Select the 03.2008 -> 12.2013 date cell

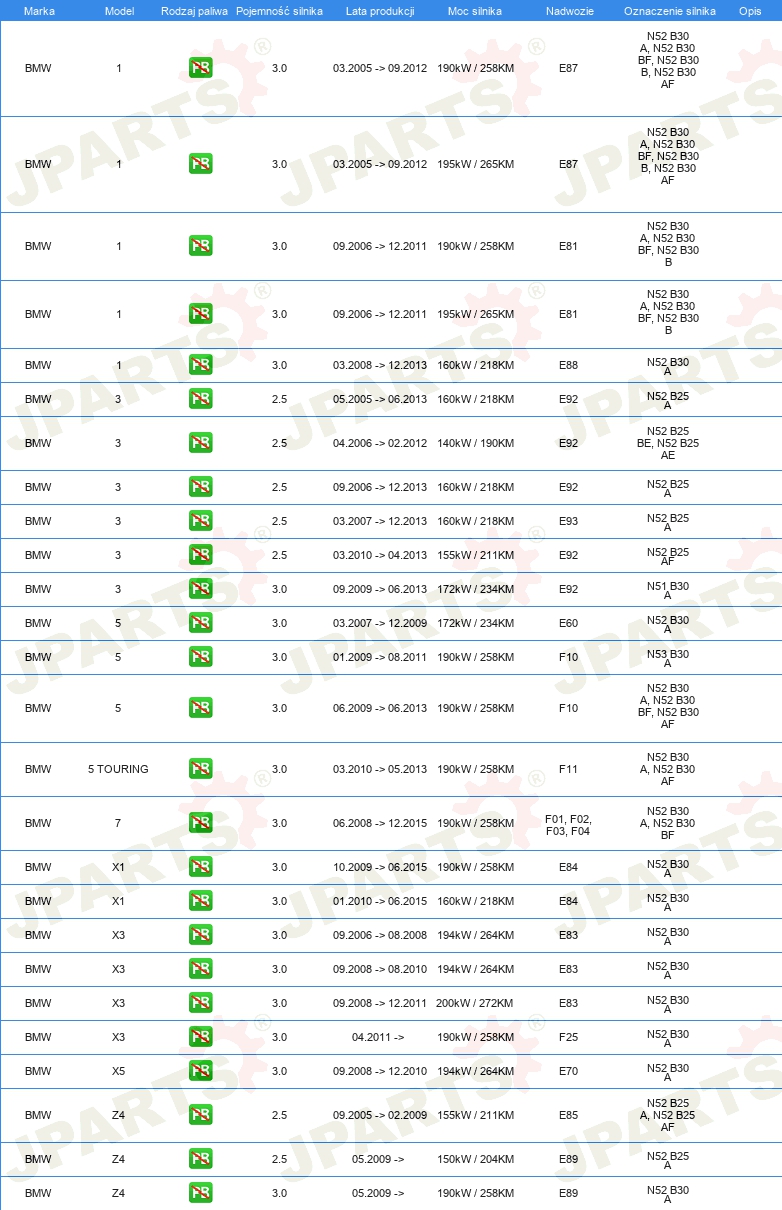[380, 365]
